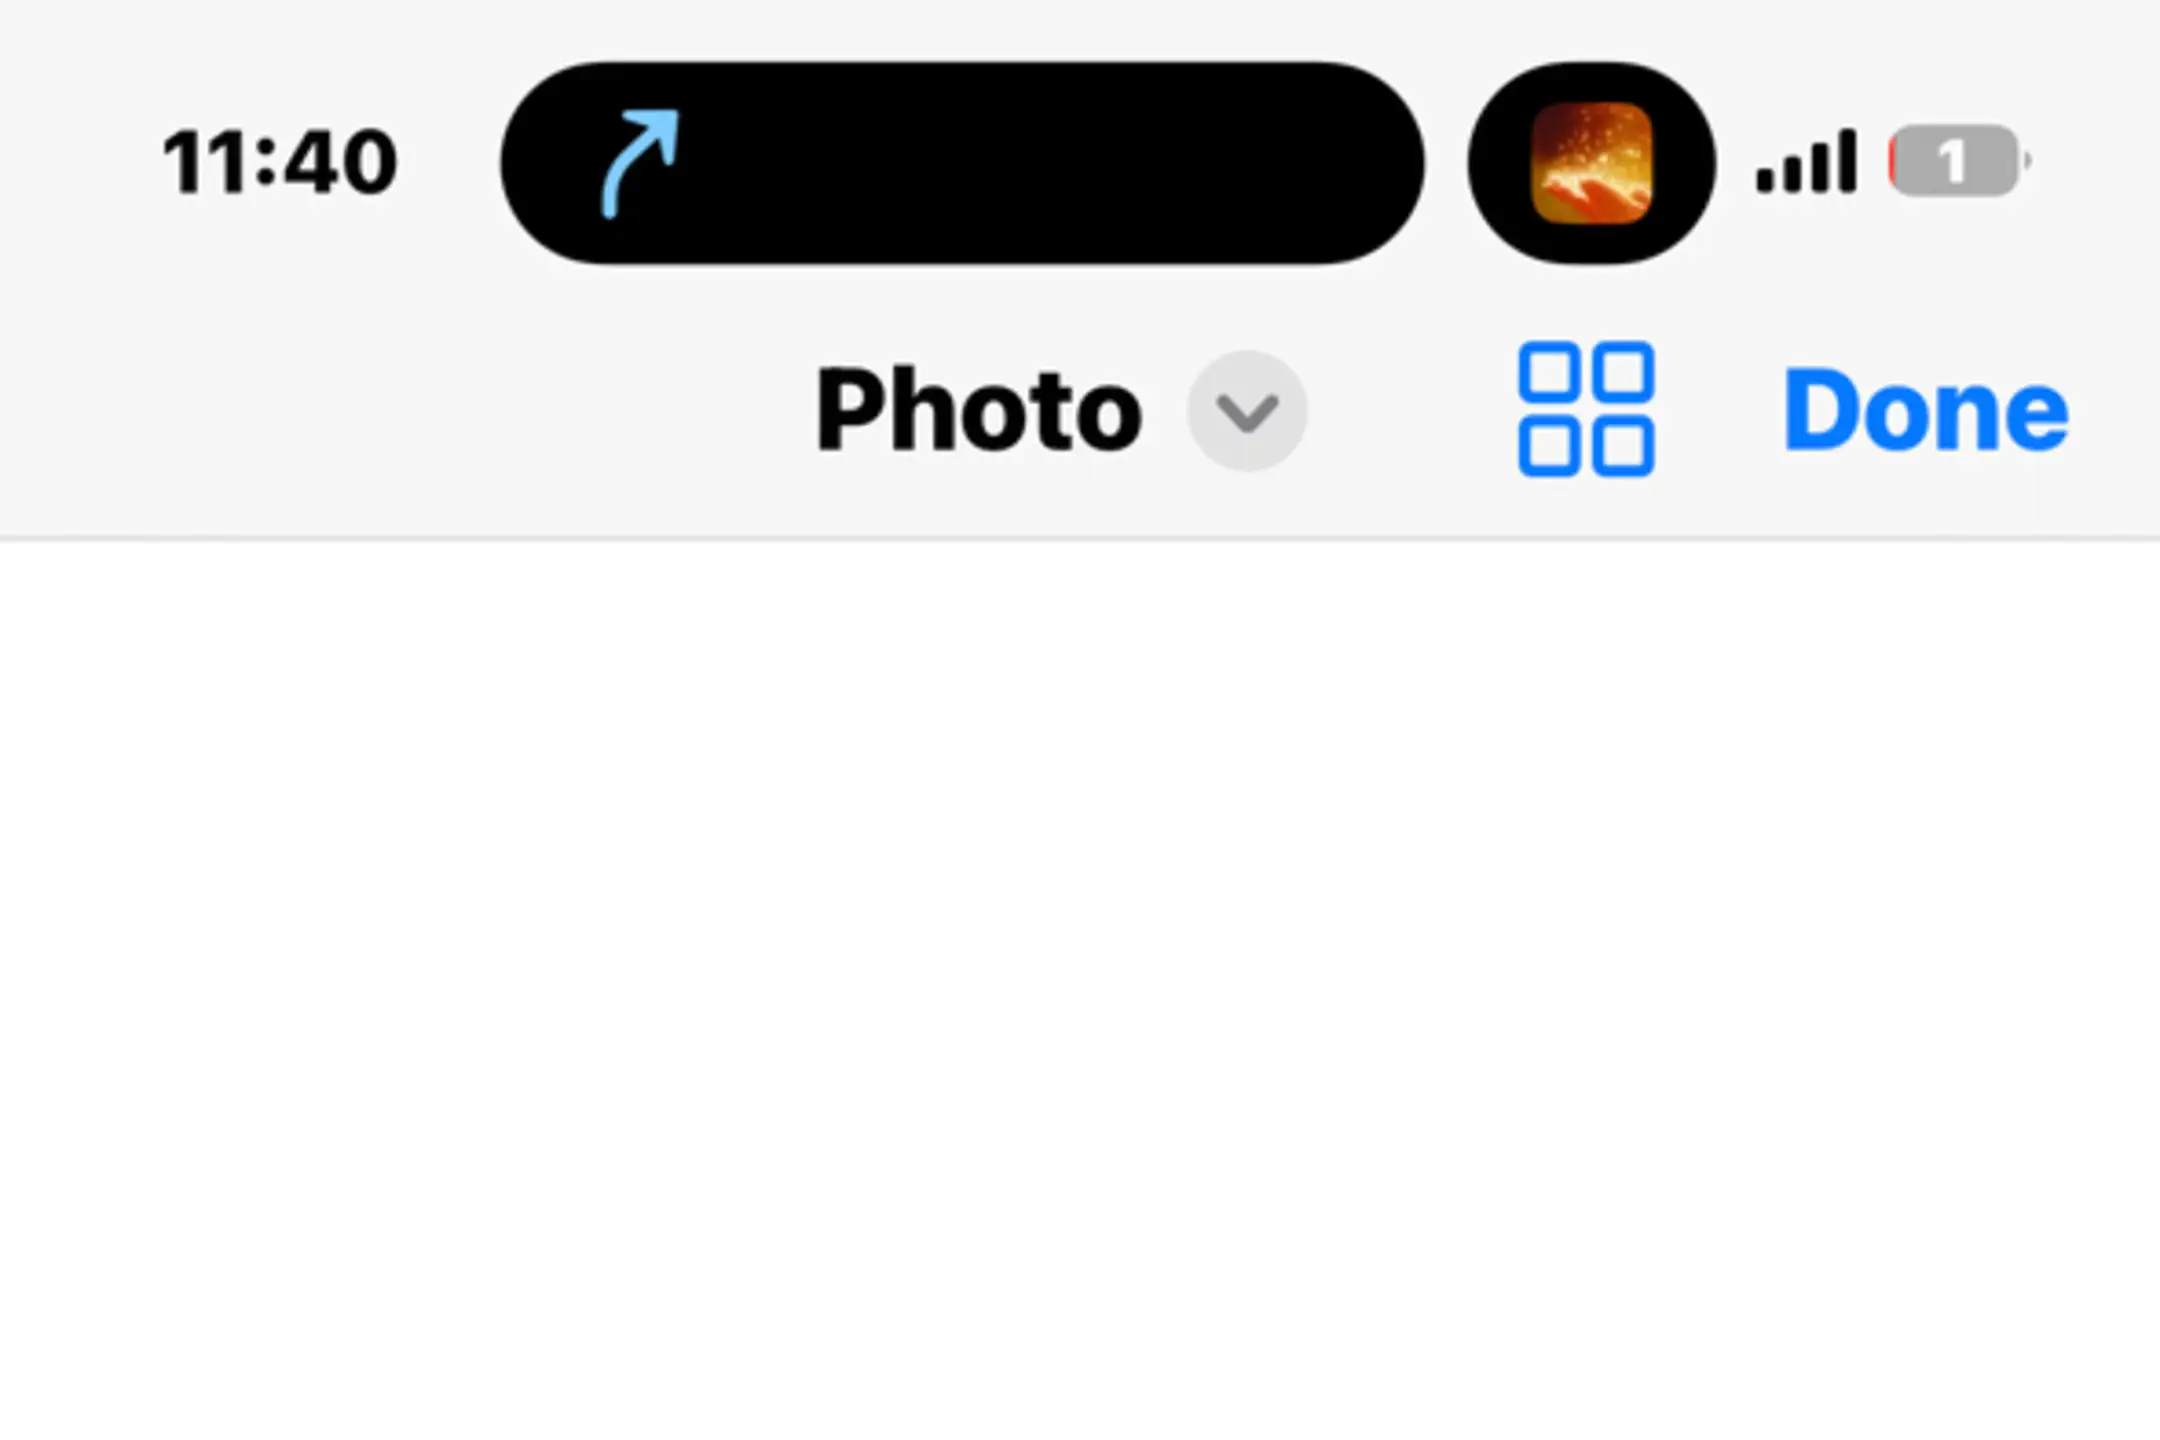Click the blank white content area
Viewport: 2160px width, 1440px height.
click(x=1080, y=990)
